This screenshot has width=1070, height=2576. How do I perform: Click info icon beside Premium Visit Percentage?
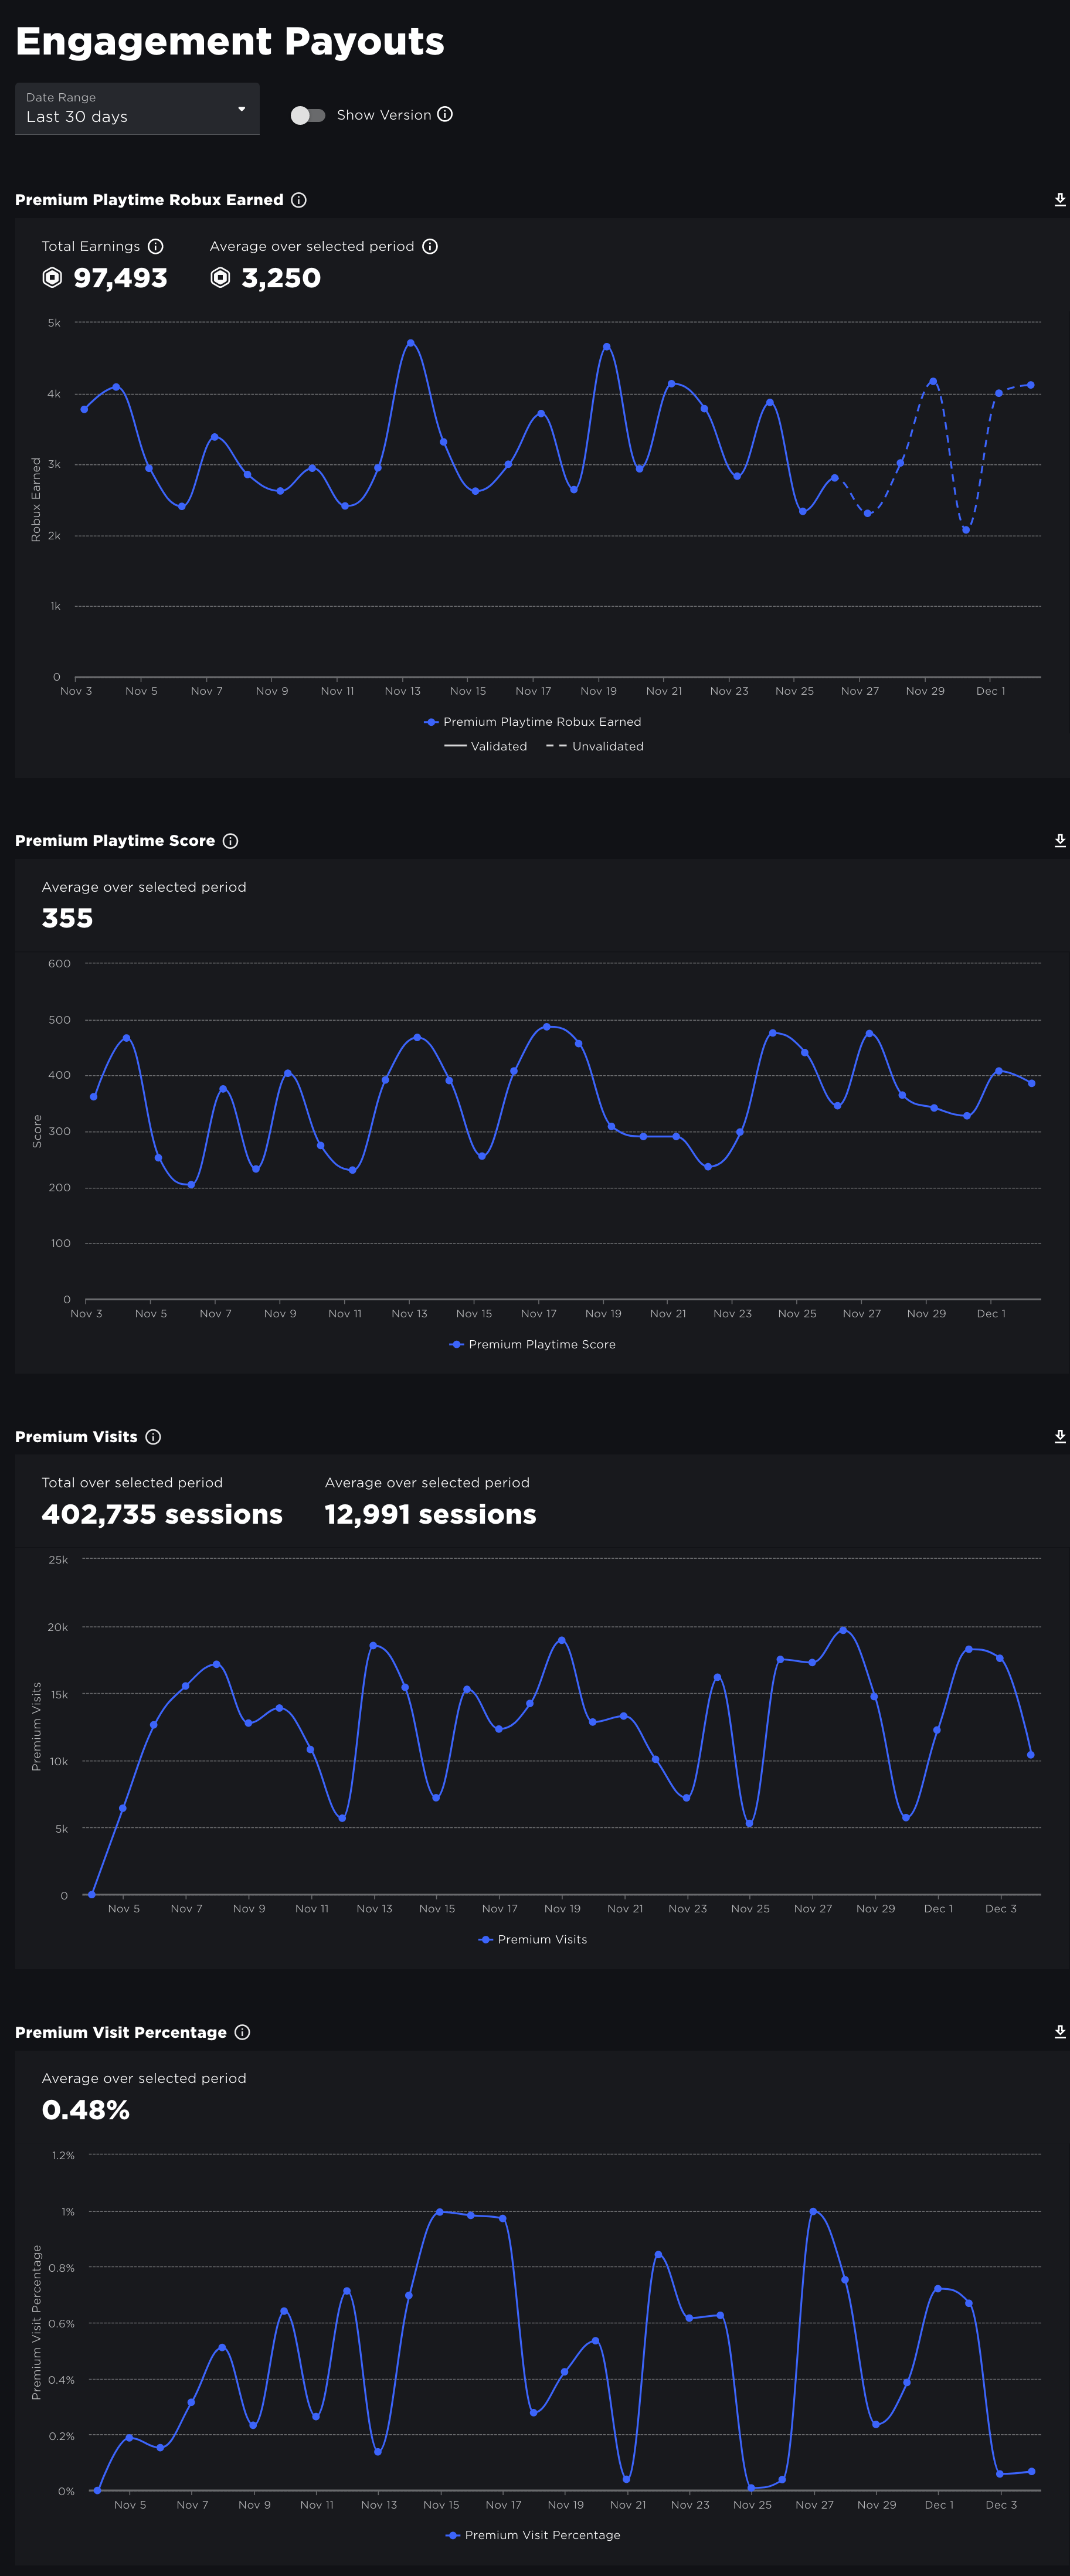point(242,2033)
